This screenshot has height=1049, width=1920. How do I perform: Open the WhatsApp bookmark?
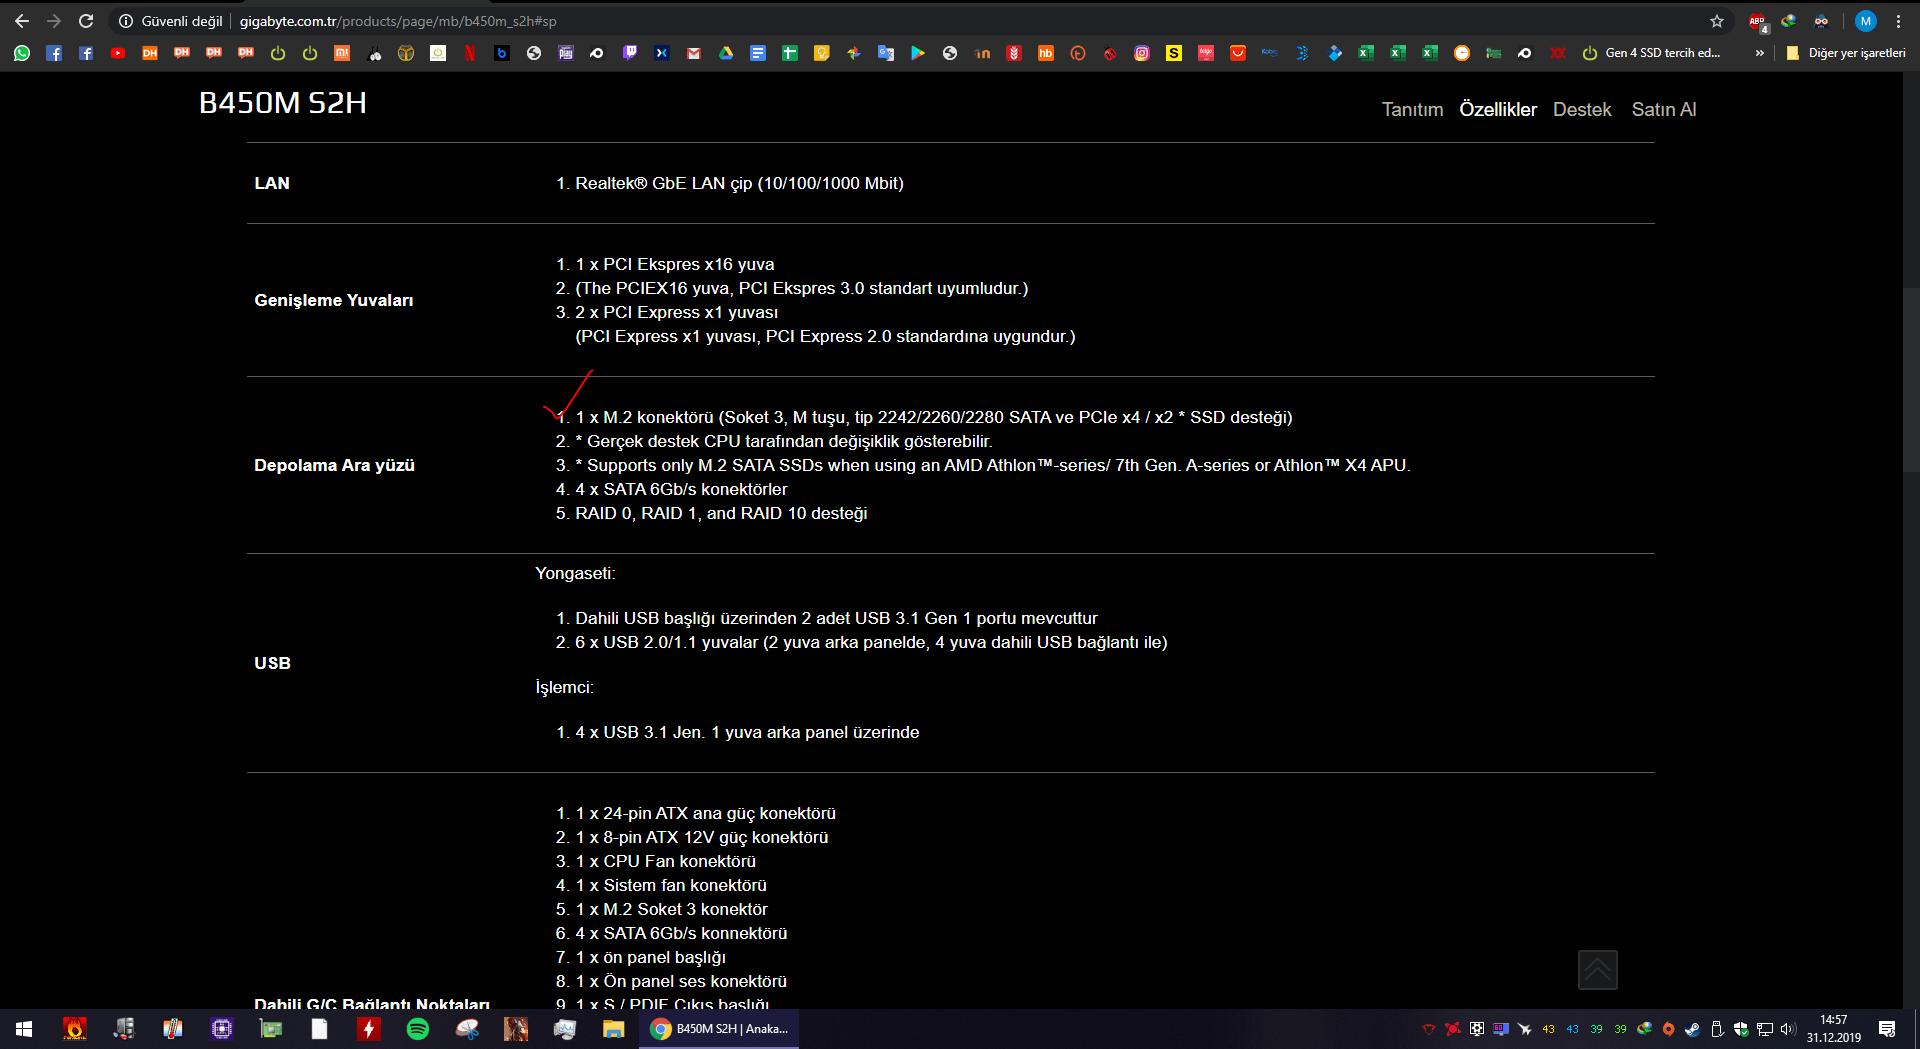click(x=22, y=53)
